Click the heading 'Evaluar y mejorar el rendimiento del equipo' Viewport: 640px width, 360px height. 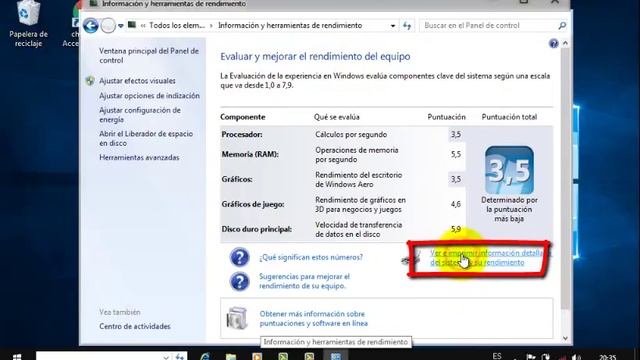coord(315,56)
